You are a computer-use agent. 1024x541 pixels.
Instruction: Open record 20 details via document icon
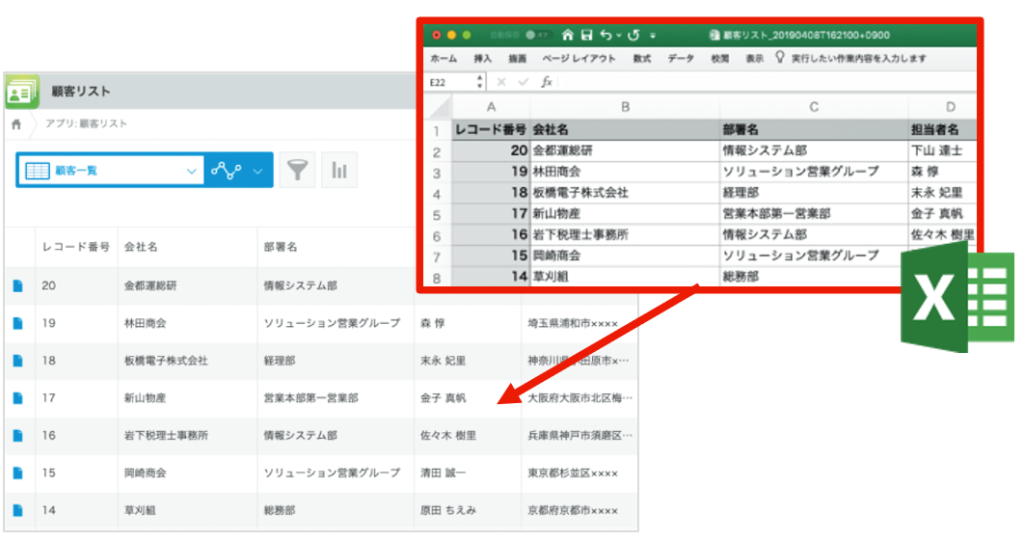point(17,286)
